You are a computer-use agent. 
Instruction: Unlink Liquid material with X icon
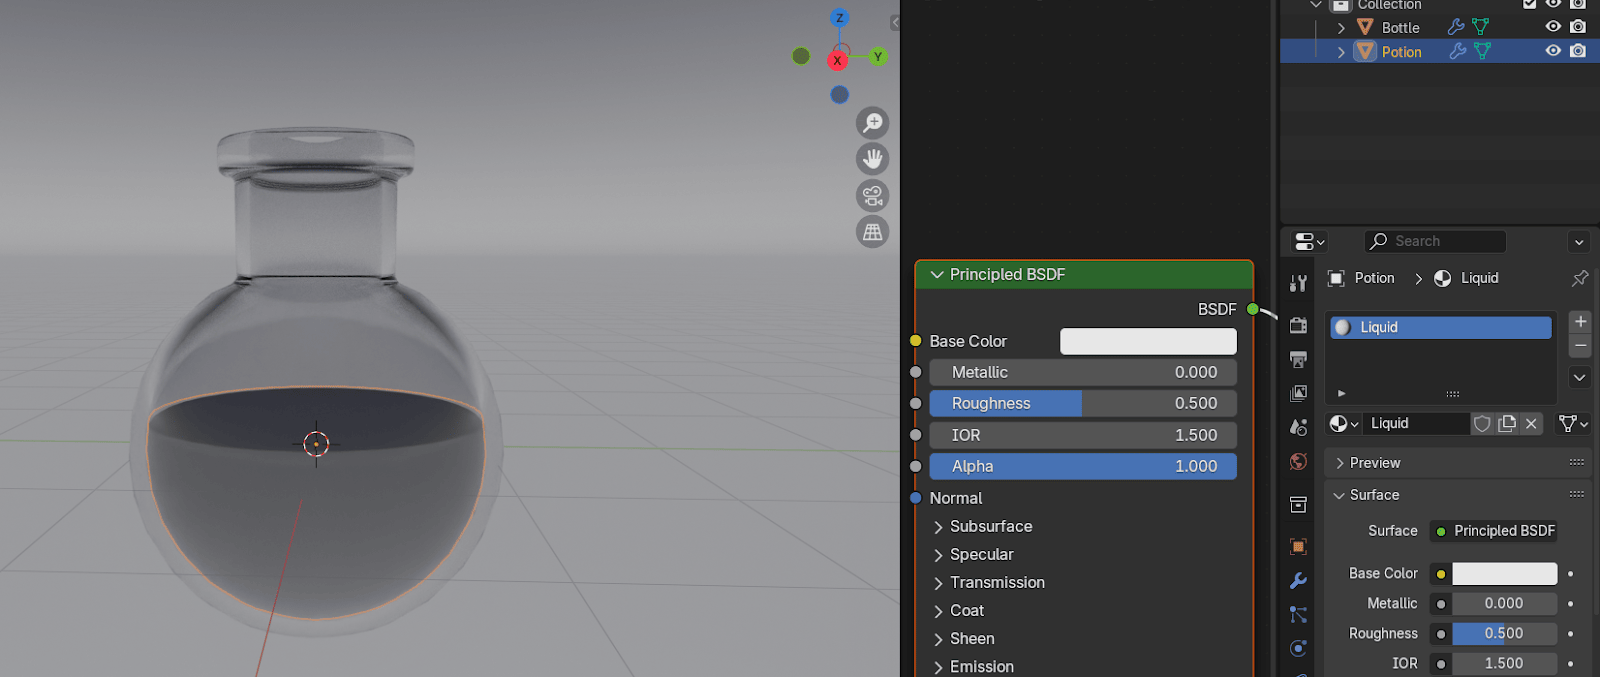pos(1531,424)
